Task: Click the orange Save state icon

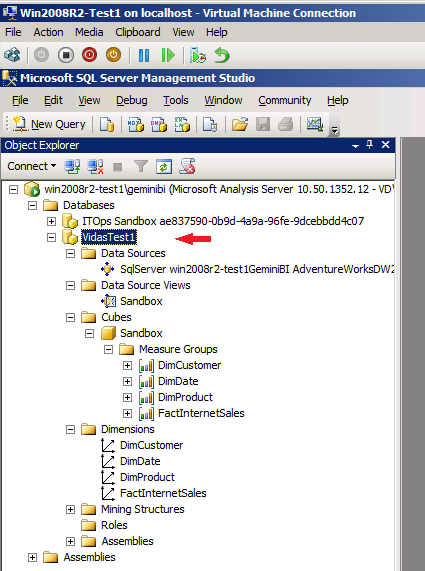Action: [113, 55]
